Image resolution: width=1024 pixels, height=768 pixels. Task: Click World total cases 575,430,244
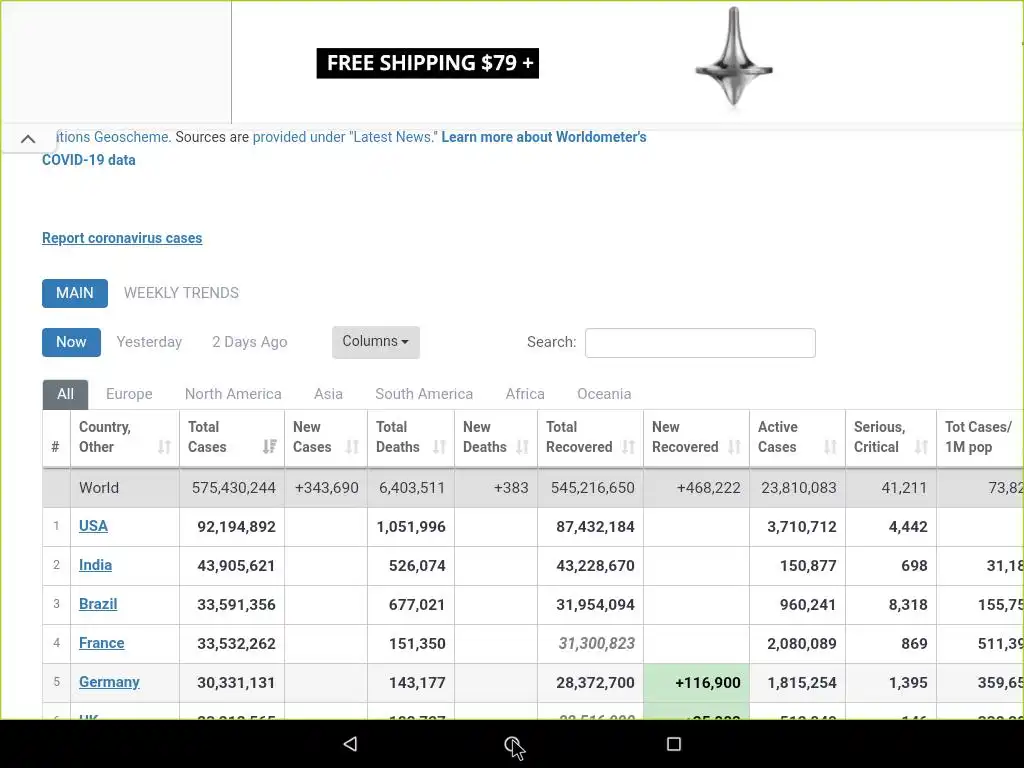[234, 488]
